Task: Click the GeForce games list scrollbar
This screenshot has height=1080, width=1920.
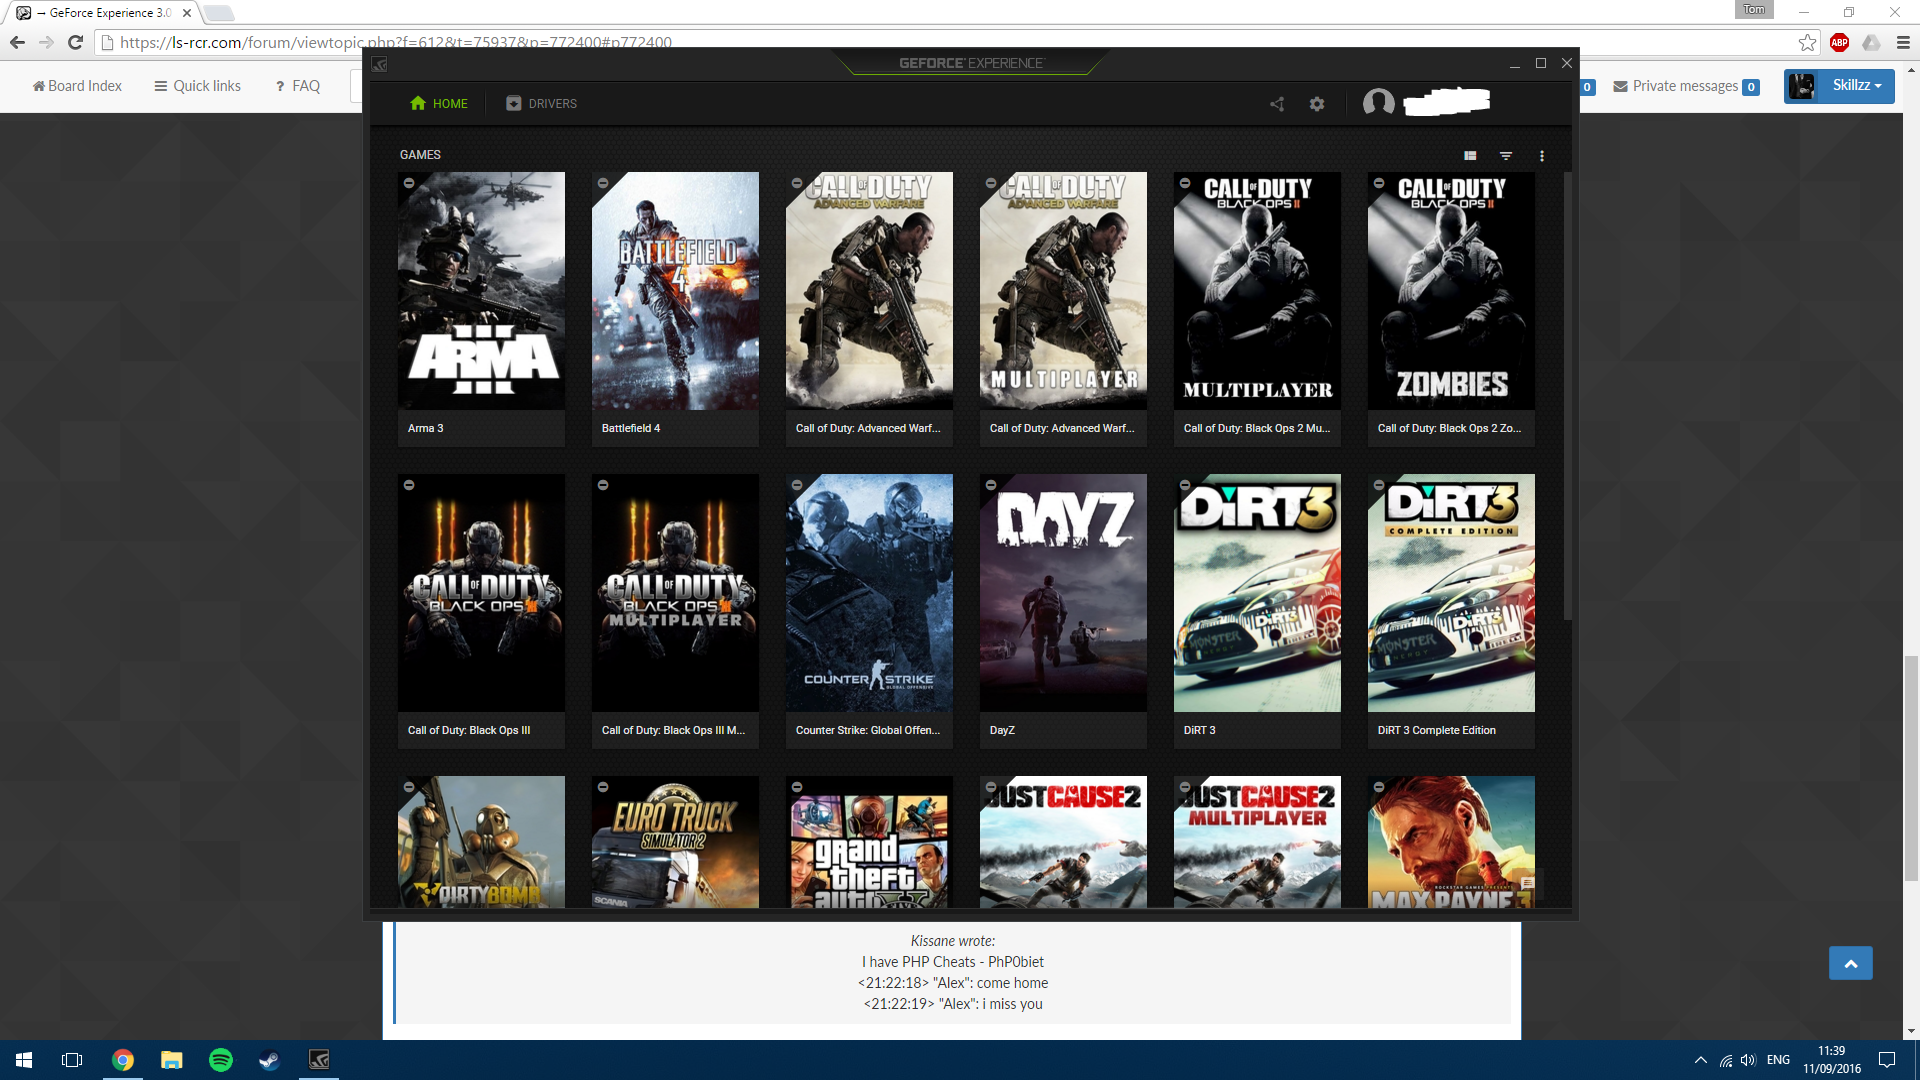Action: [x=1567, y=397]
